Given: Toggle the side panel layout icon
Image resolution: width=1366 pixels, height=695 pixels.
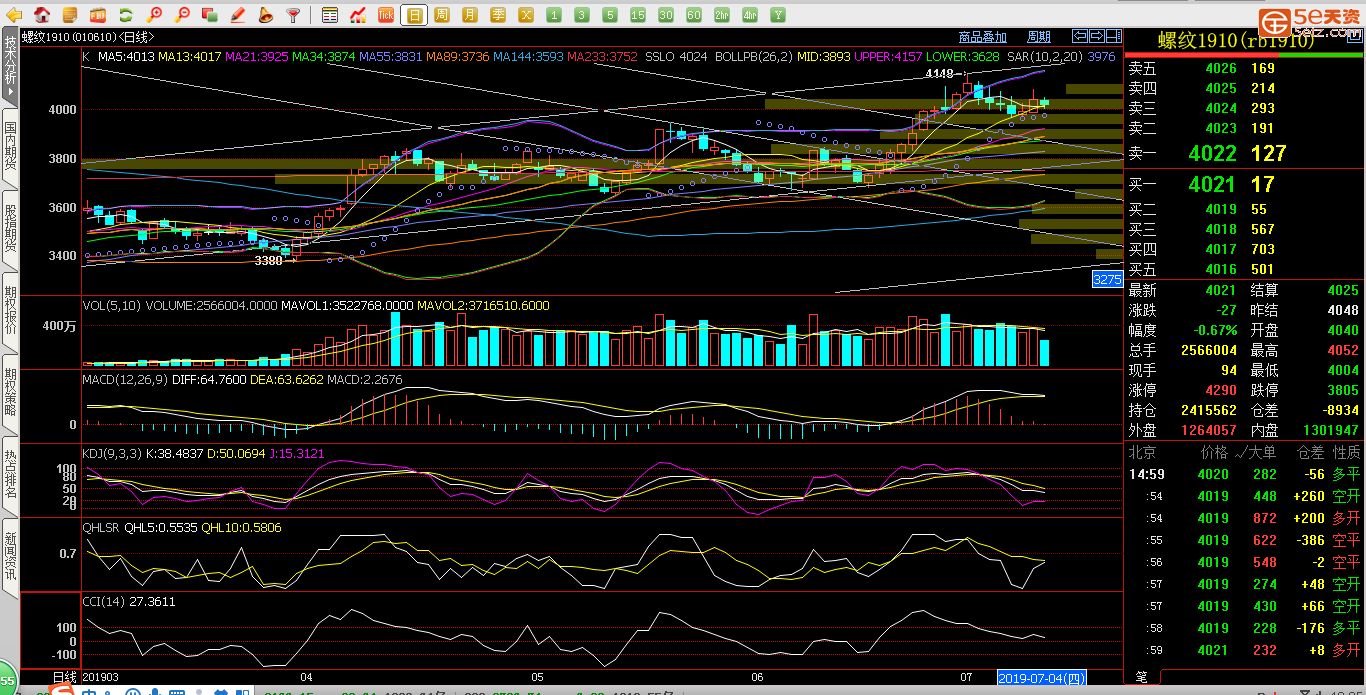Looking at the screenshot, I should pyautogui.click(x=1114, y=36).
